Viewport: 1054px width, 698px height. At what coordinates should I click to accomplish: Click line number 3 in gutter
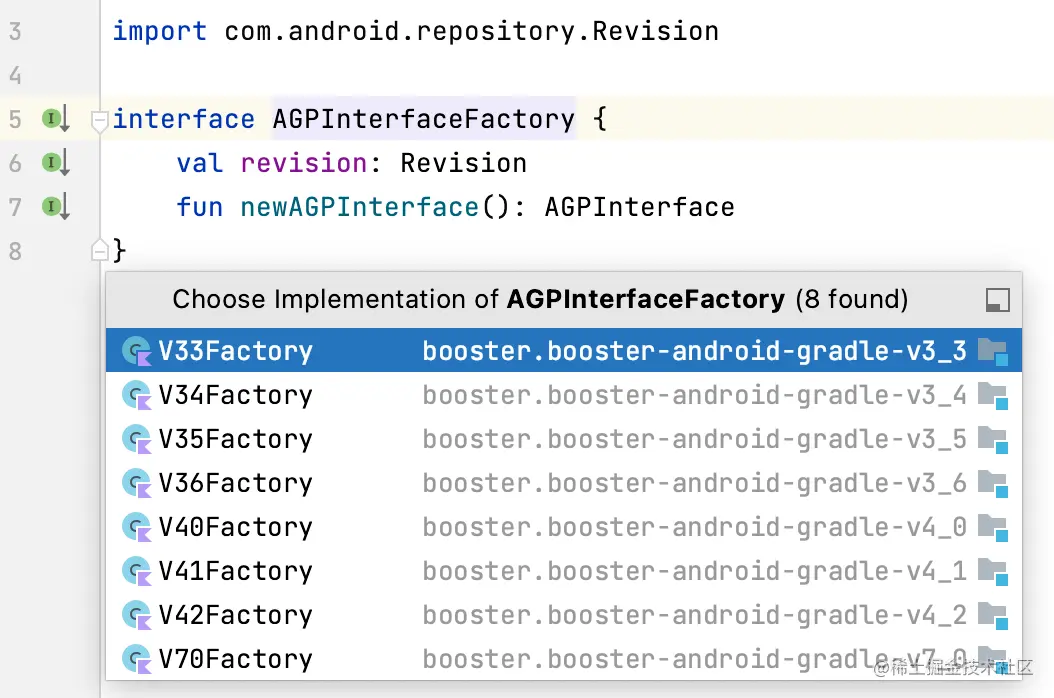coord(15,32)
